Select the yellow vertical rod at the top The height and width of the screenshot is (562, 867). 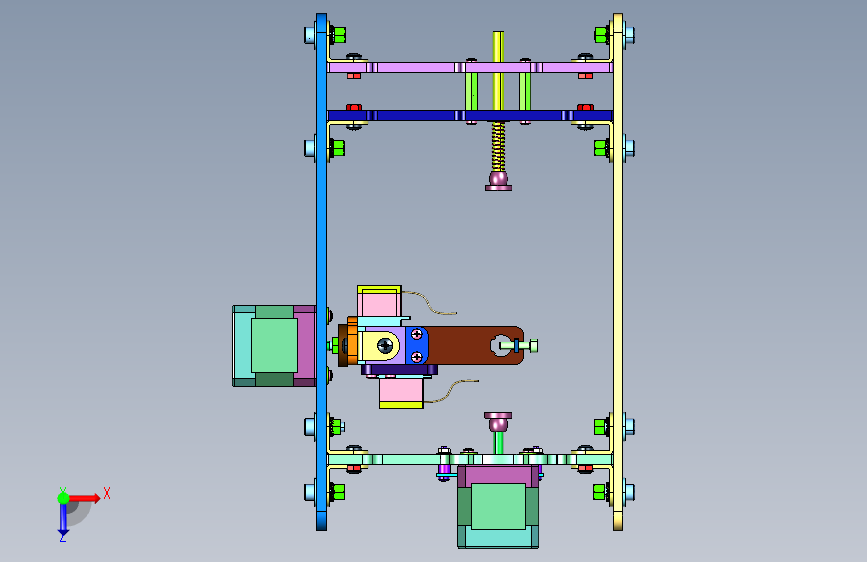pos(498,71)
